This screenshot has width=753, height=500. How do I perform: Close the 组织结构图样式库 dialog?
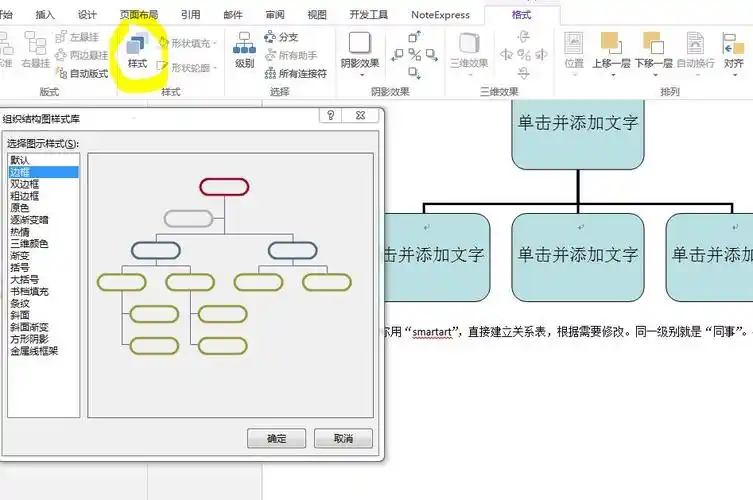pos(361,115)
